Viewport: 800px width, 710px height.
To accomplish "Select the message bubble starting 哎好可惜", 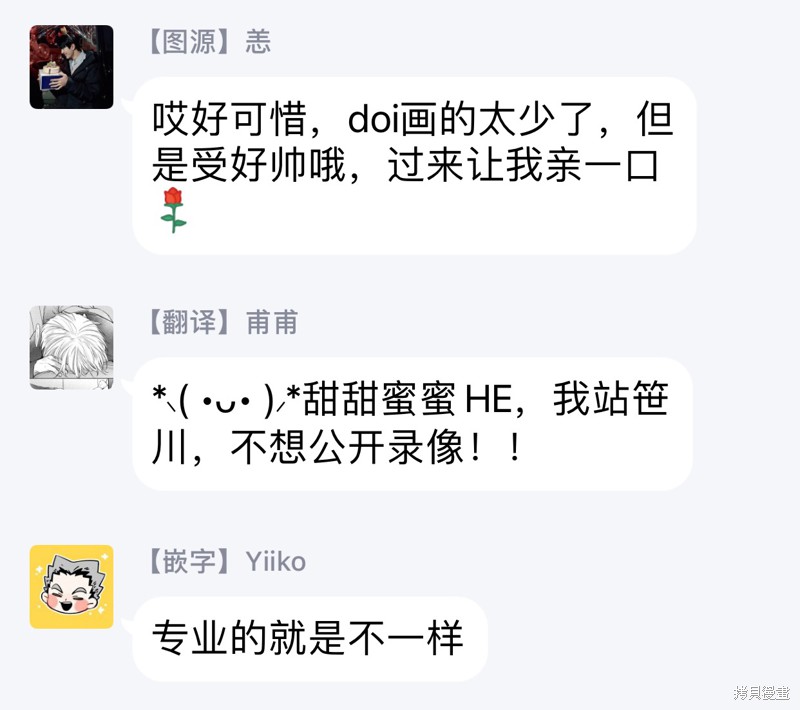I will [x=414, y=166].
